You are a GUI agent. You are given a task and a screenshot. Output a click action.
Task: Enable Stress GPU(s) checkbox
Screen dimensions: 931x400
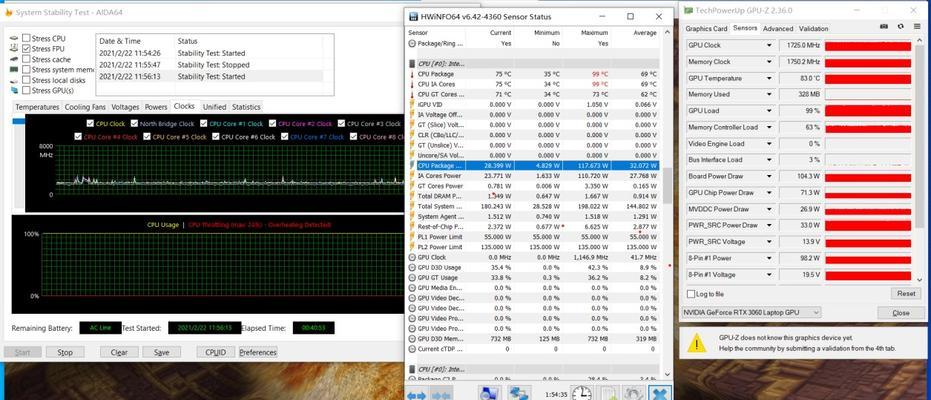click(26, 90)
